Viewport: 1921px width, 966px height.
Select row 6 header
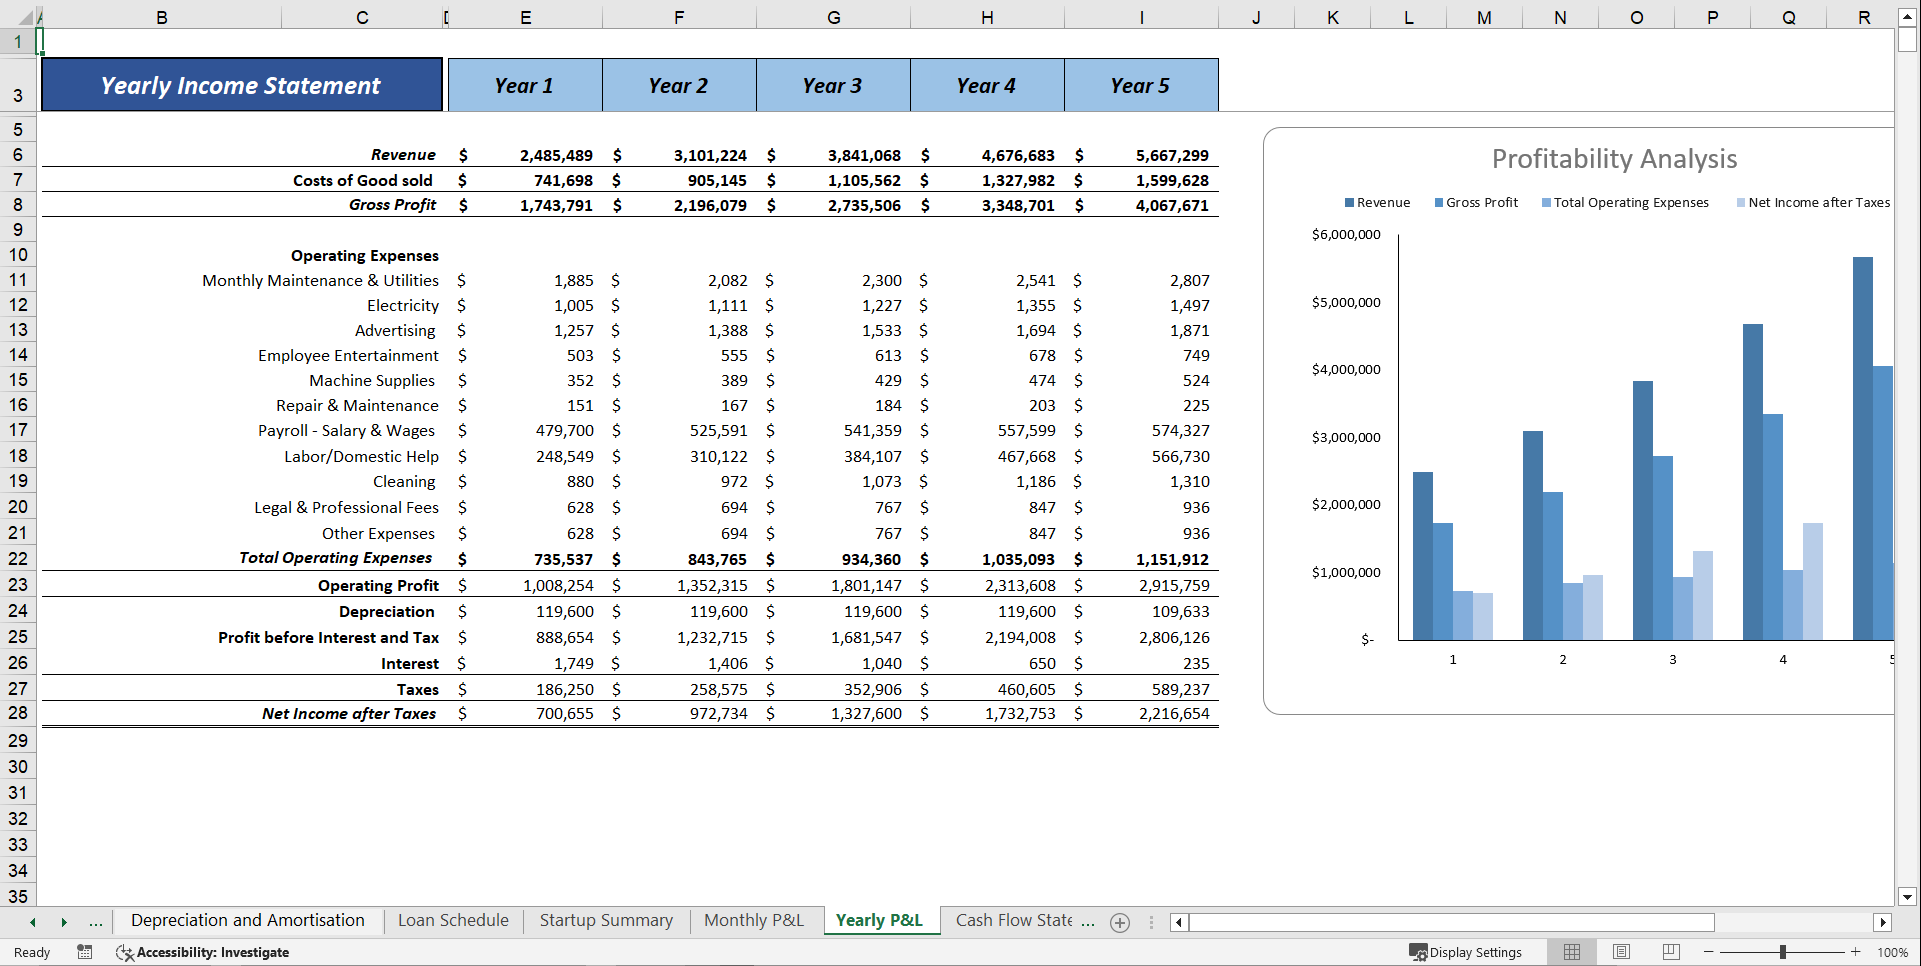coord(18,155)
